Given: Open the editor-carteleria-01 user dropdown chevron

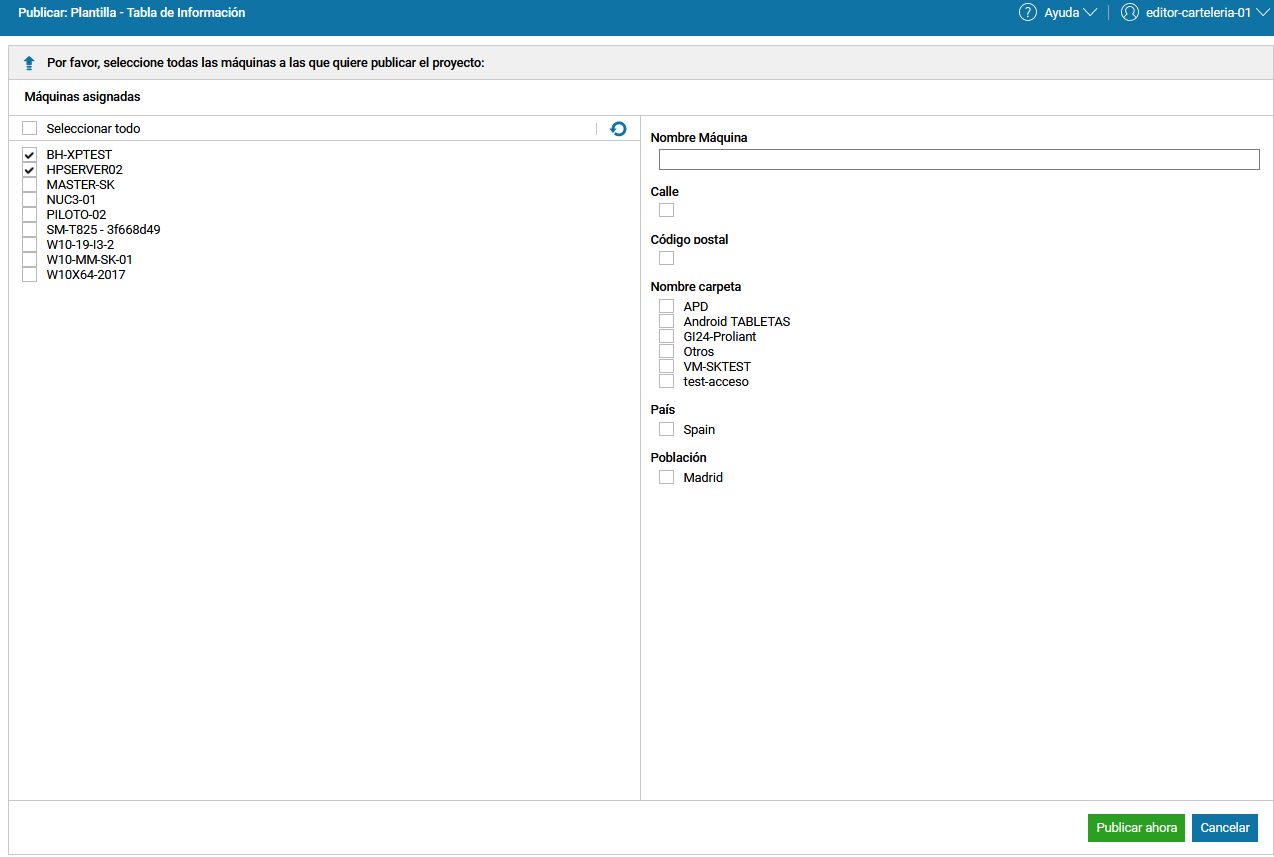Looking at the screenshot, I should pyautogui.click(x=1262, y=13).
